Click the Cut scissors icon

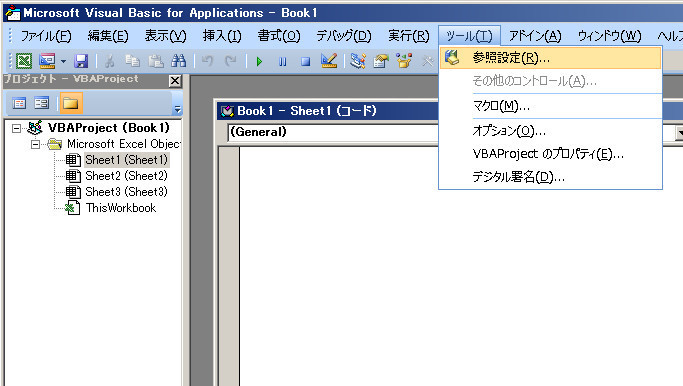point(109,61)
